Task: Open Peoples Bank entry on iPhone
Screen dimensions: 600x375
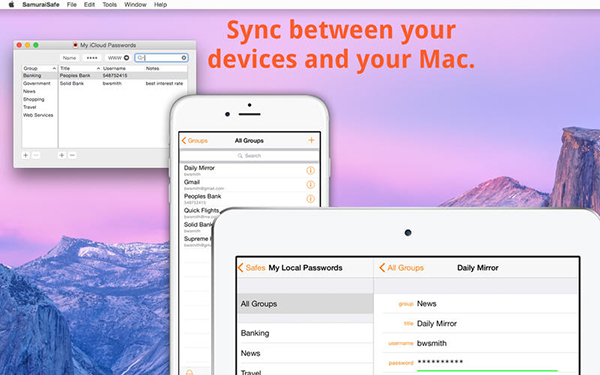Action: point(249,199)
